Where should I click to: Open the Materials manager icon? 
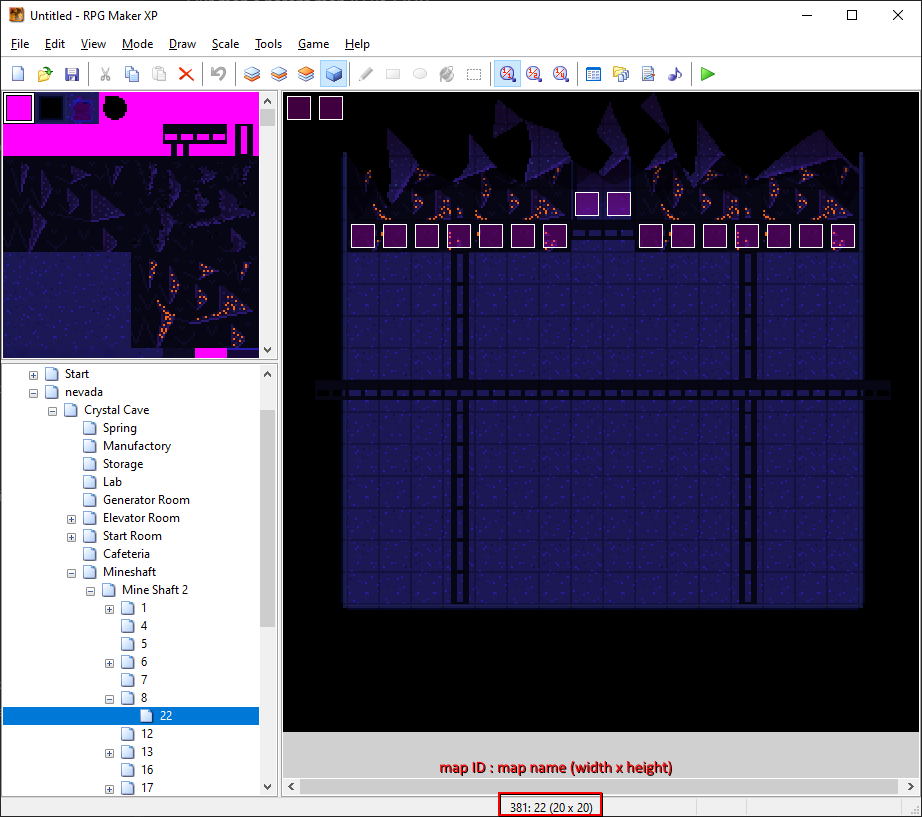pos(621,74)
